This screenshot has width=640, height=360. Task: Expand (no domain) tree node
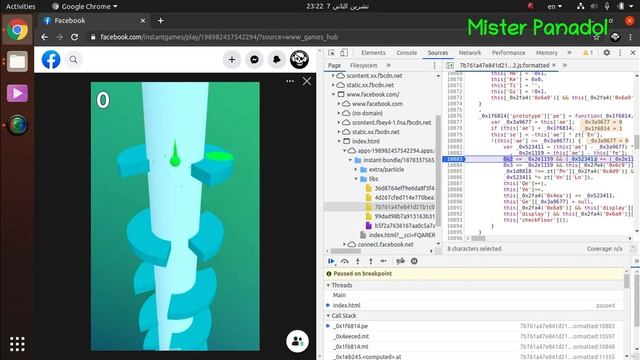[339, 113]
